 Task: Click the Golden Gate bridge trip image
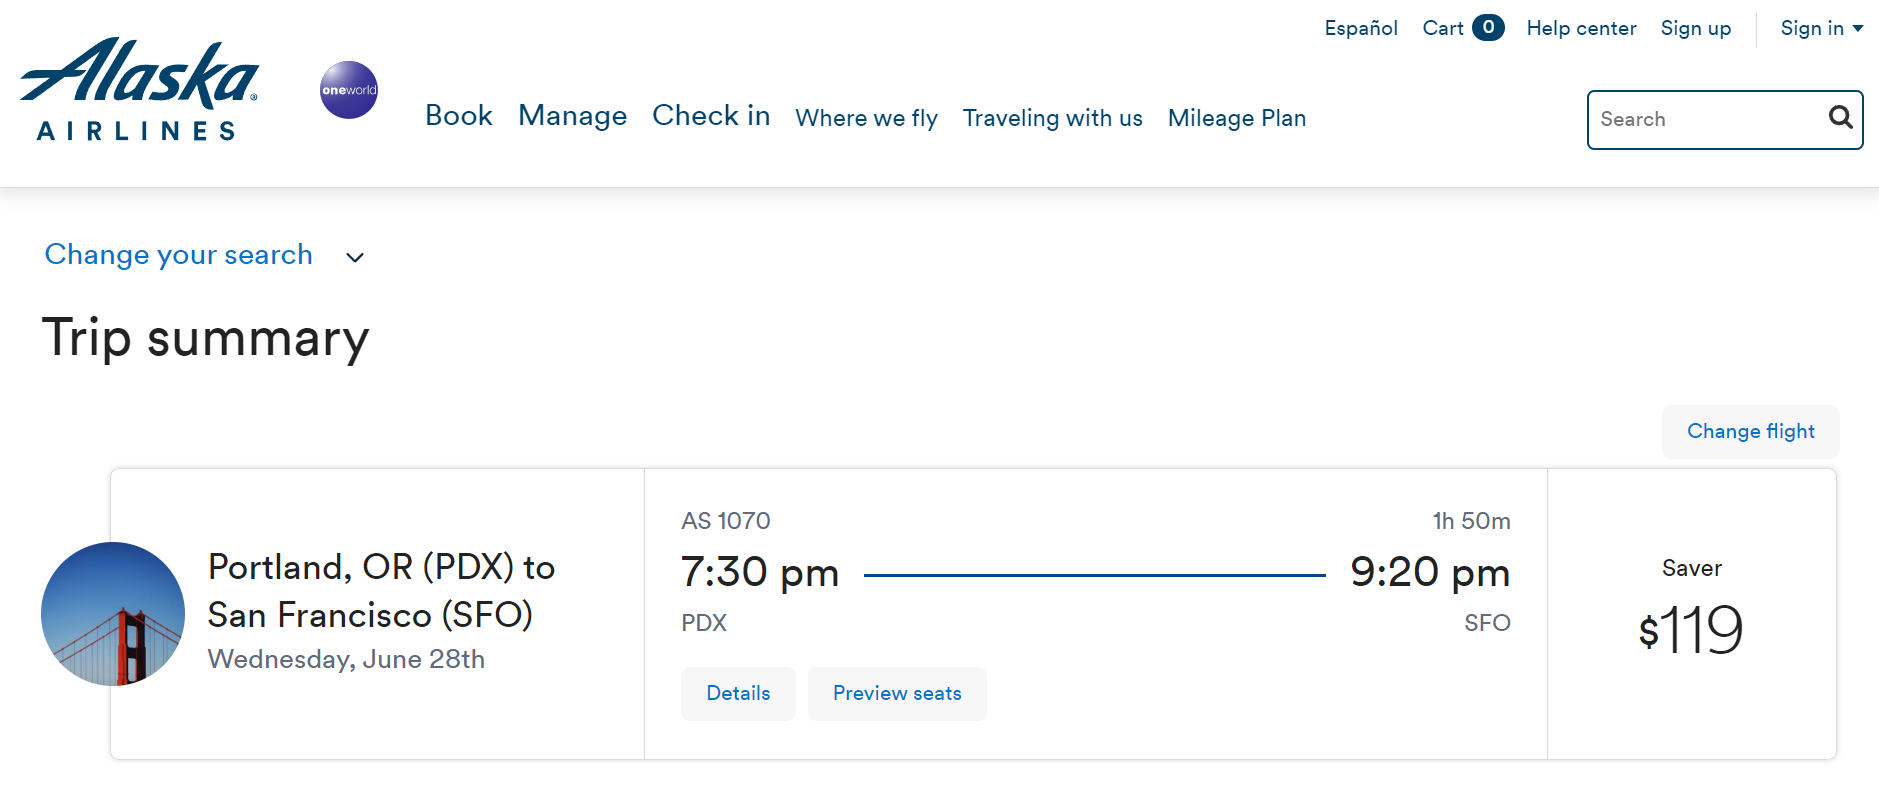(112, 613)
